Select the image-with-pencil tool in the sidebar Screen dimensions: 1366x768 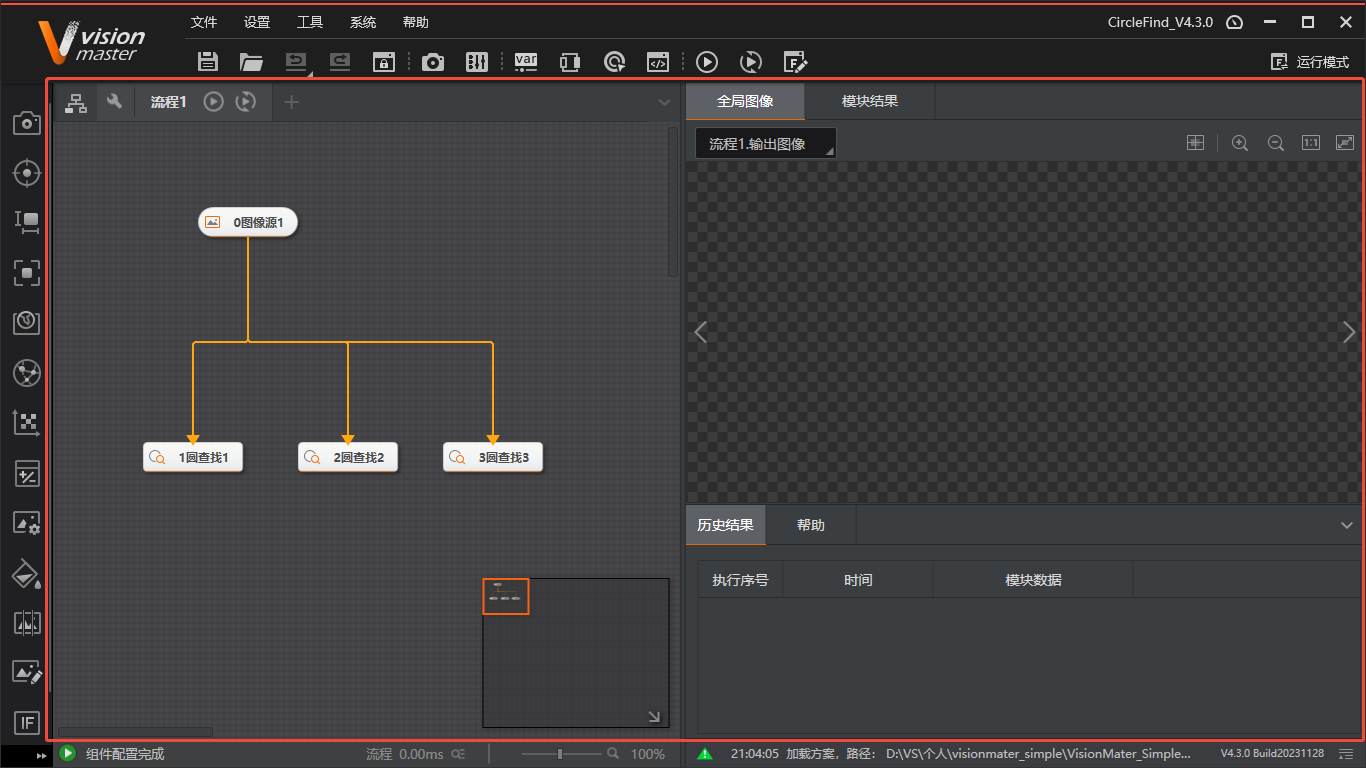(x=27, y=672)
